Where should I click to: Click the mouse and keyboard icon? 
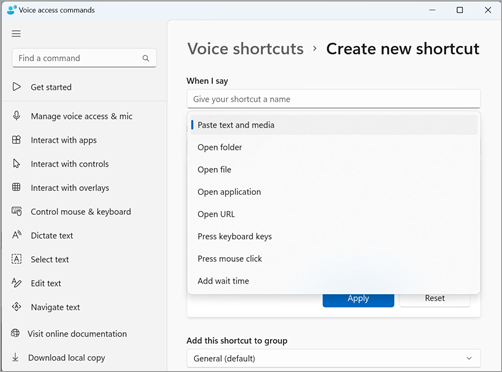(x=17, y=211)
